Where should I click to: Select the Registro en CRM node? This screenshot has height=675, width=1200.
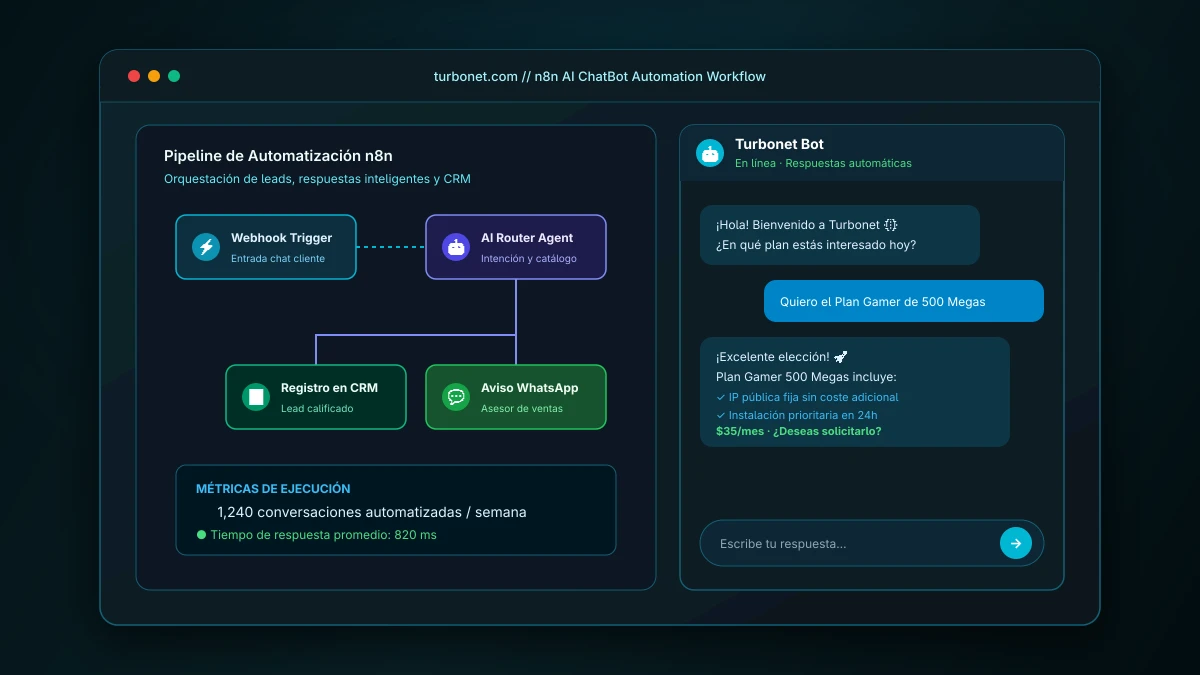(316, 397)
